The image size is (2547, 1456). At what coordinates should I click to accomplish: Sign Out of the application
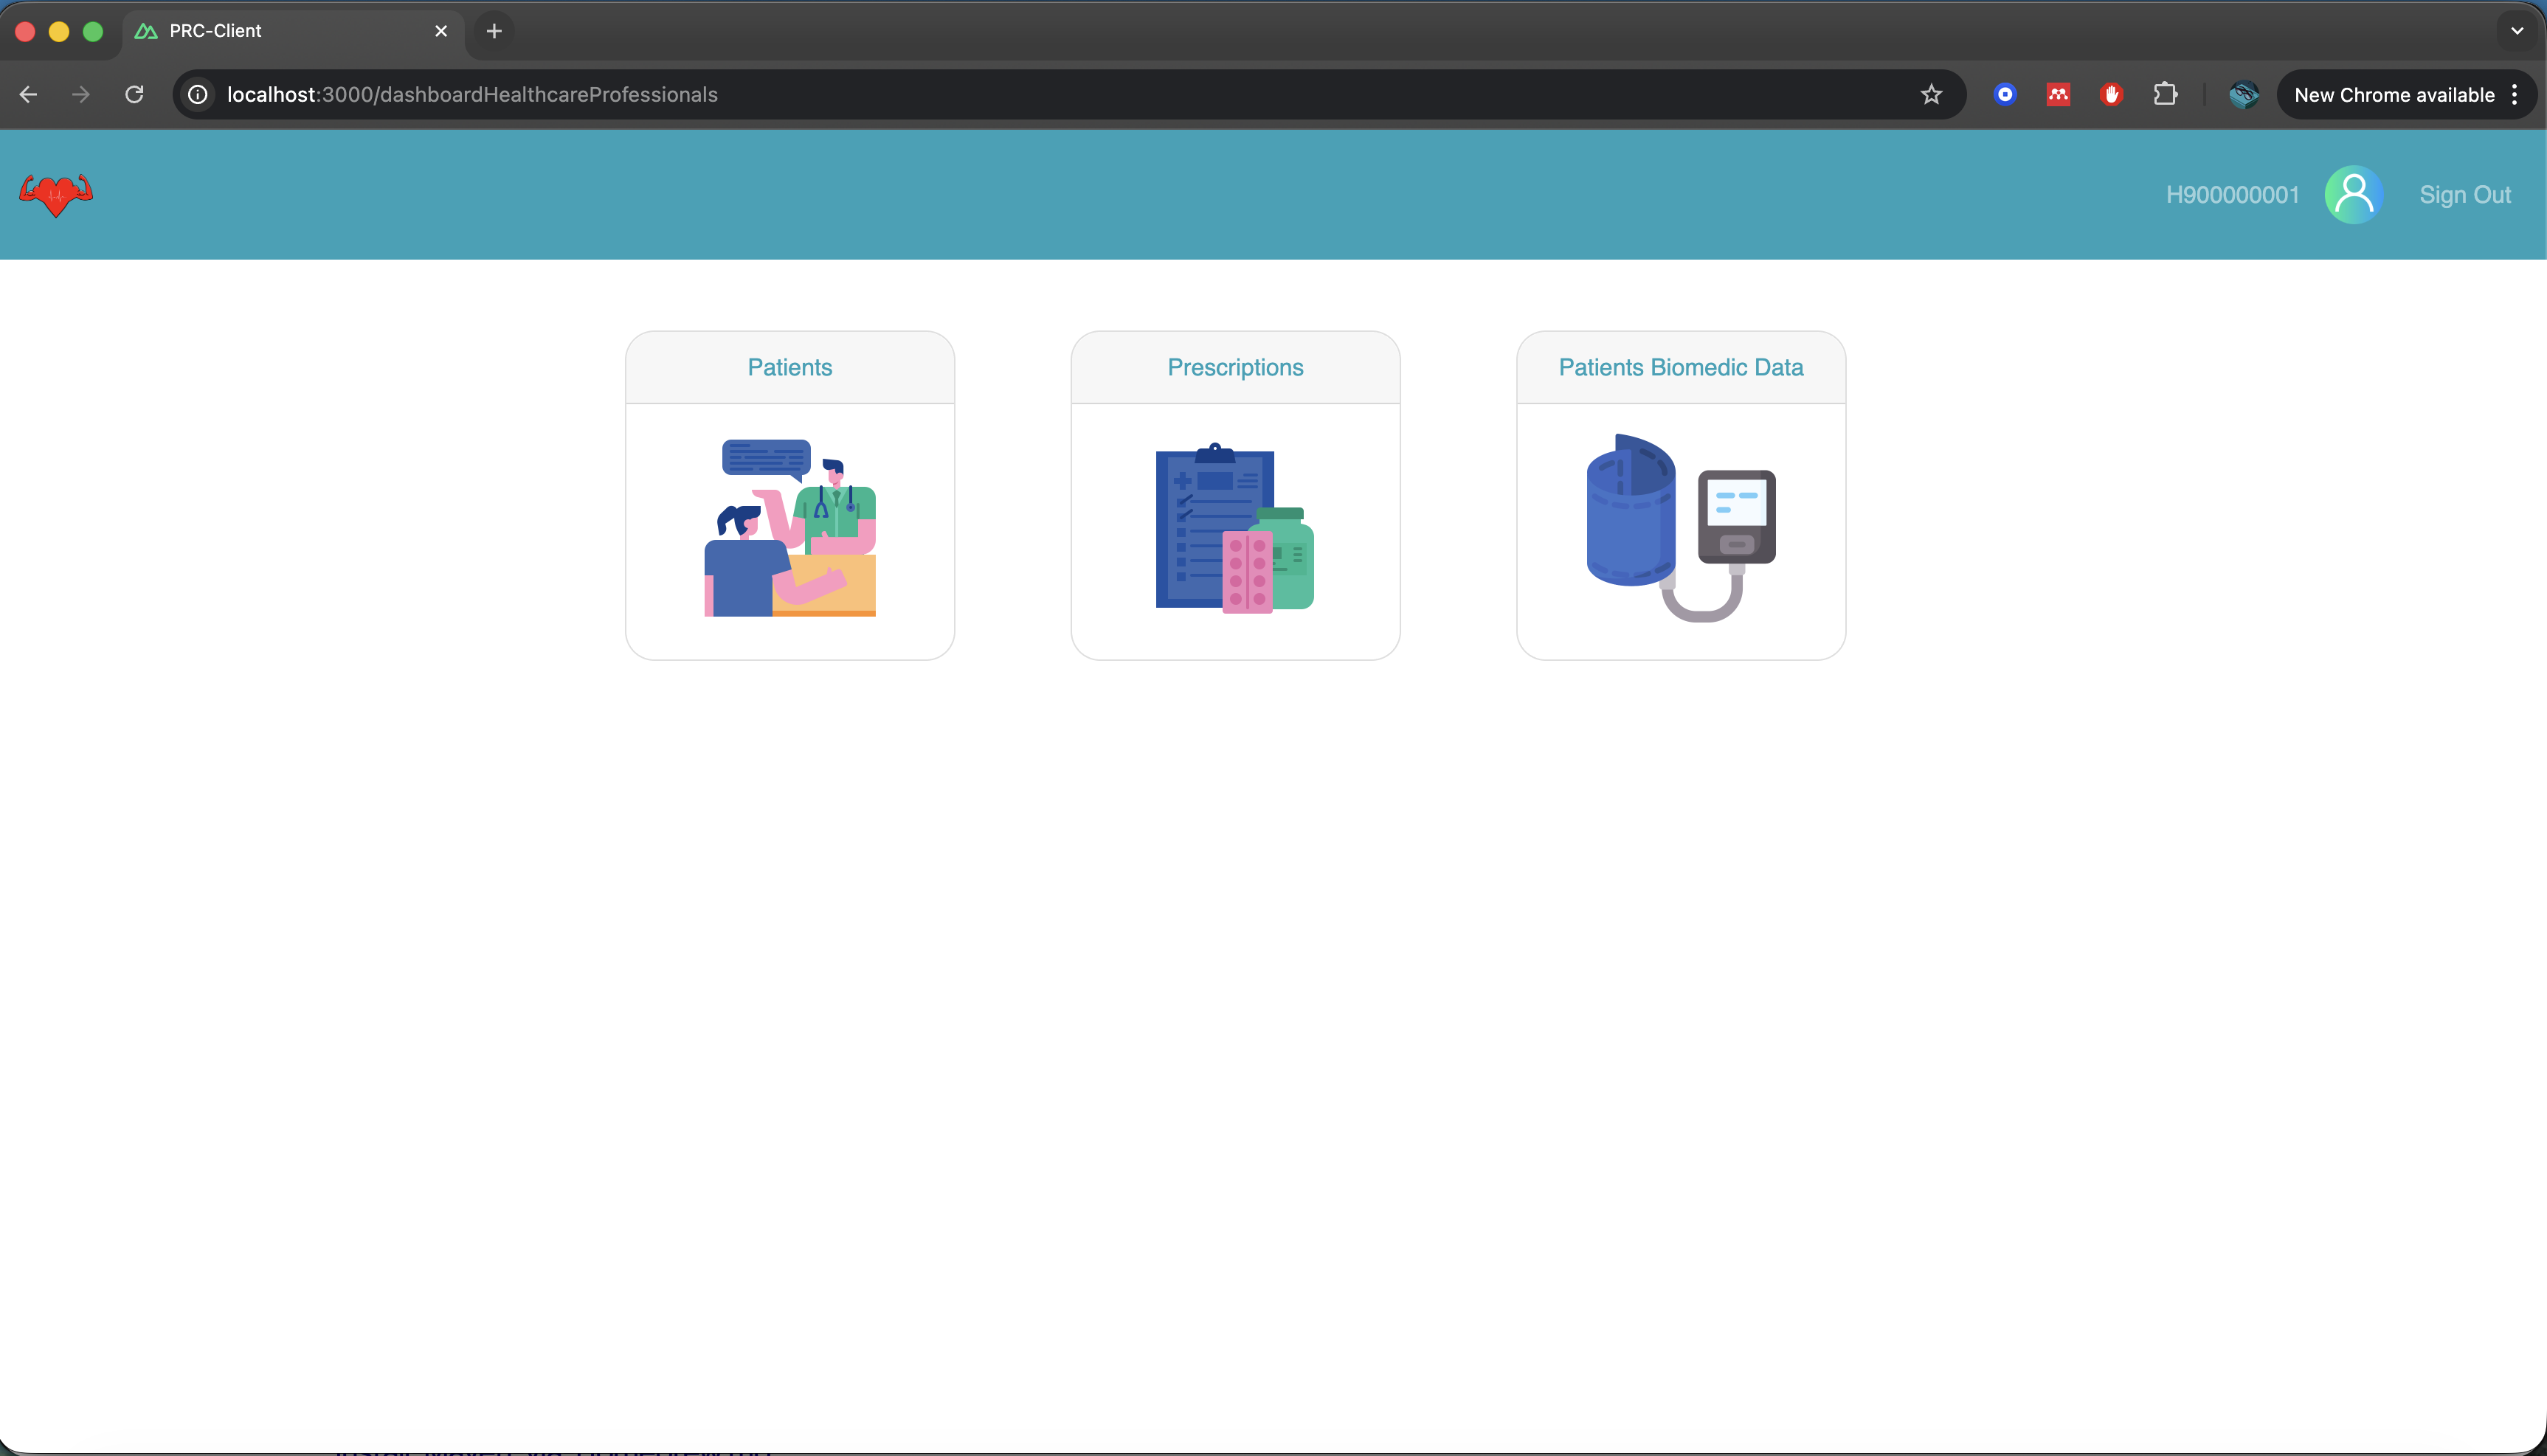(x=2464, y=195)
